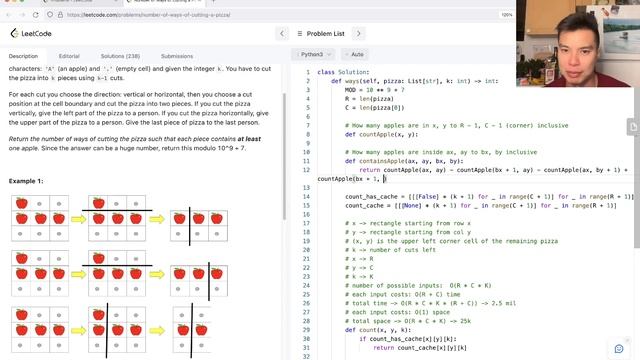Click the 'MOD = 10 ** 9 + 7' line
The image size is (640, 360).
pos(374,90)
